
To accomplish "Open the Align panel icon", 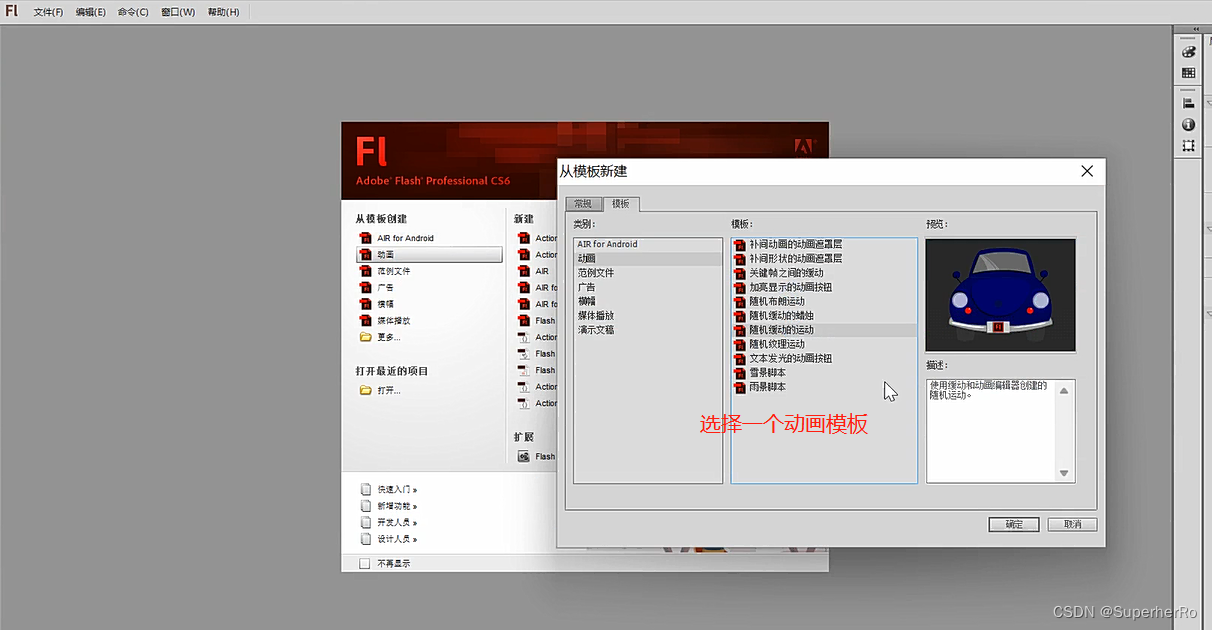I will point(1188,102).
